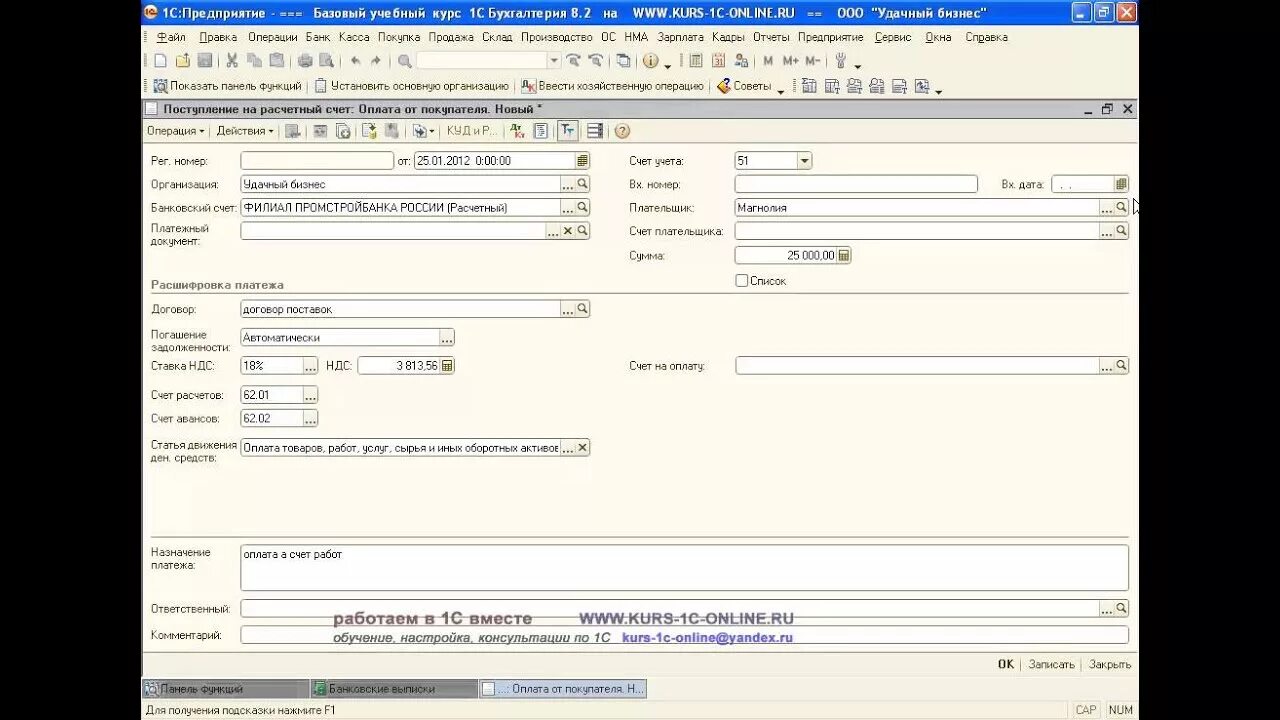Click the Print toolbar icon
Image resolution: width=1280 pixels, height=720 pixels.
pos(304,61)
